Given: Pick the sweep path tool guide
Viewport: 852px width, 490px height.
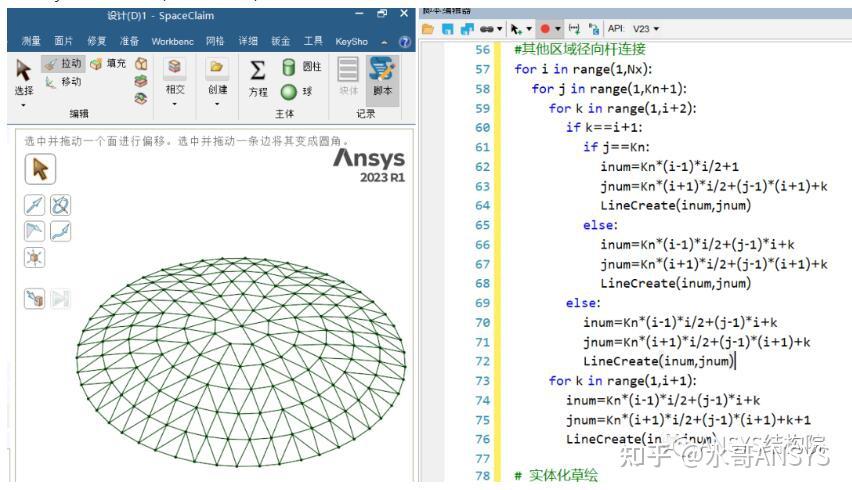Looking at the screenshot, I should click(x=60, y=231).
